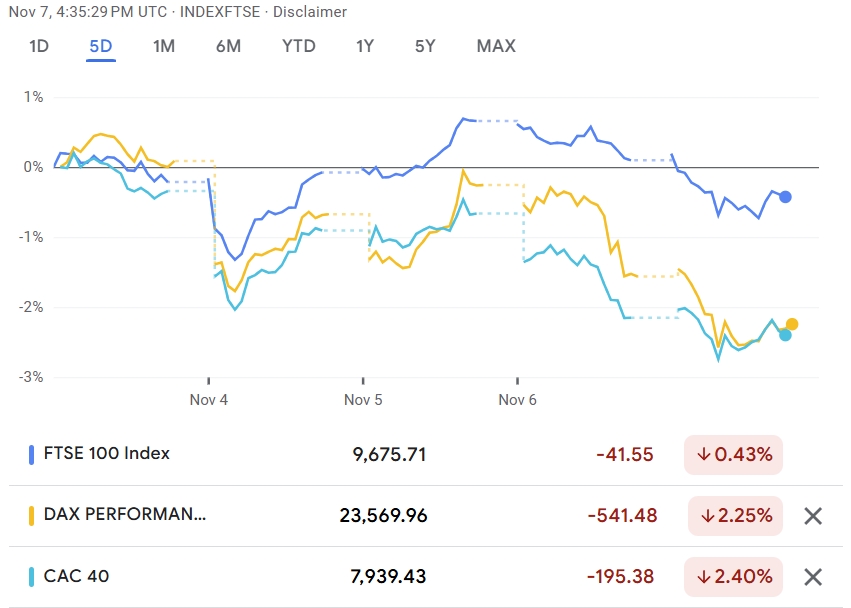Click the cyan CAC 40 color marker

[33, 576]
